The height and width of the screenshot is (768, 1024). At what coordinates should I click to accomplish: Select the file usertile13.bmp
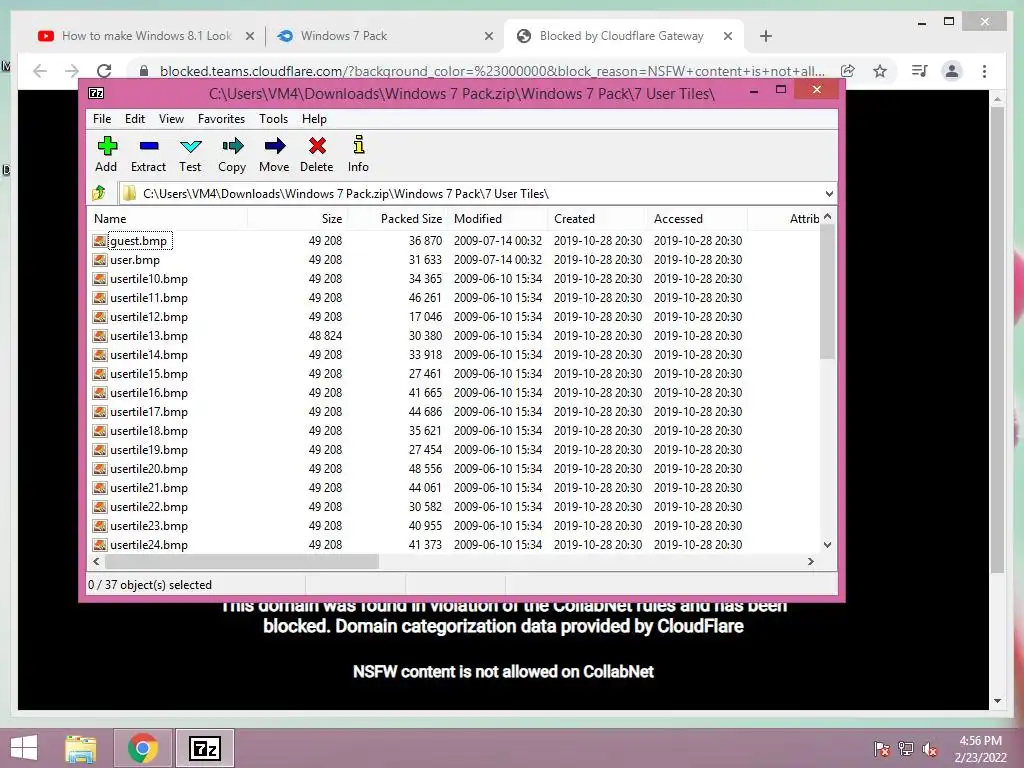[149, 336]
